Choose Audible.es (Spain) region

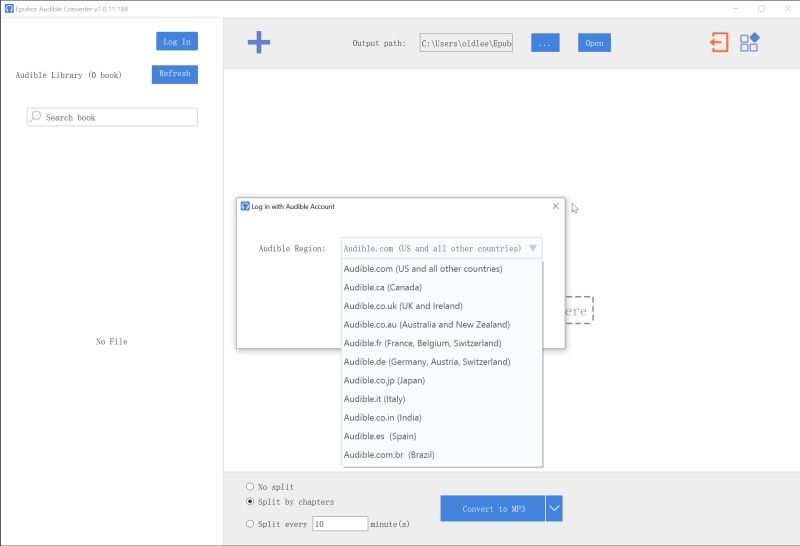442,436
